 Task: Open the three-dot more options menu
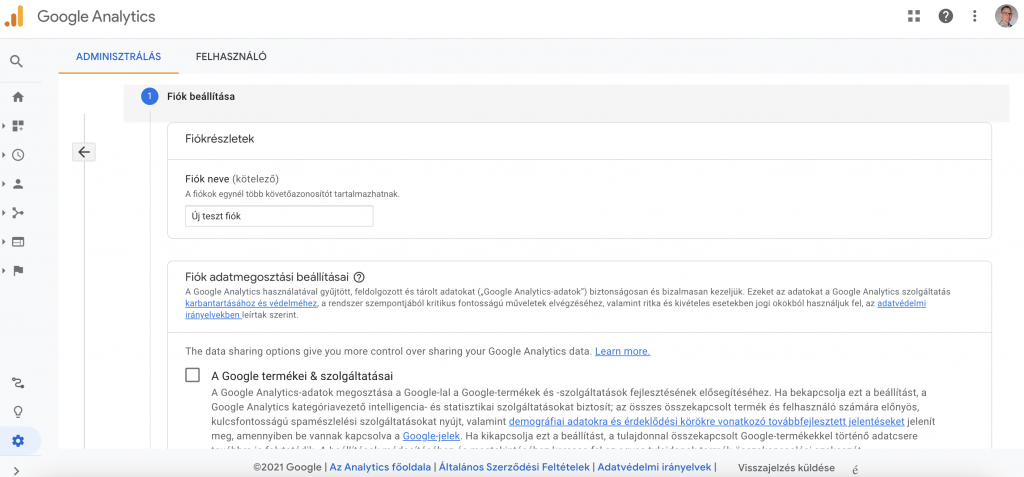pyautogui.click(x=975, y=16)
